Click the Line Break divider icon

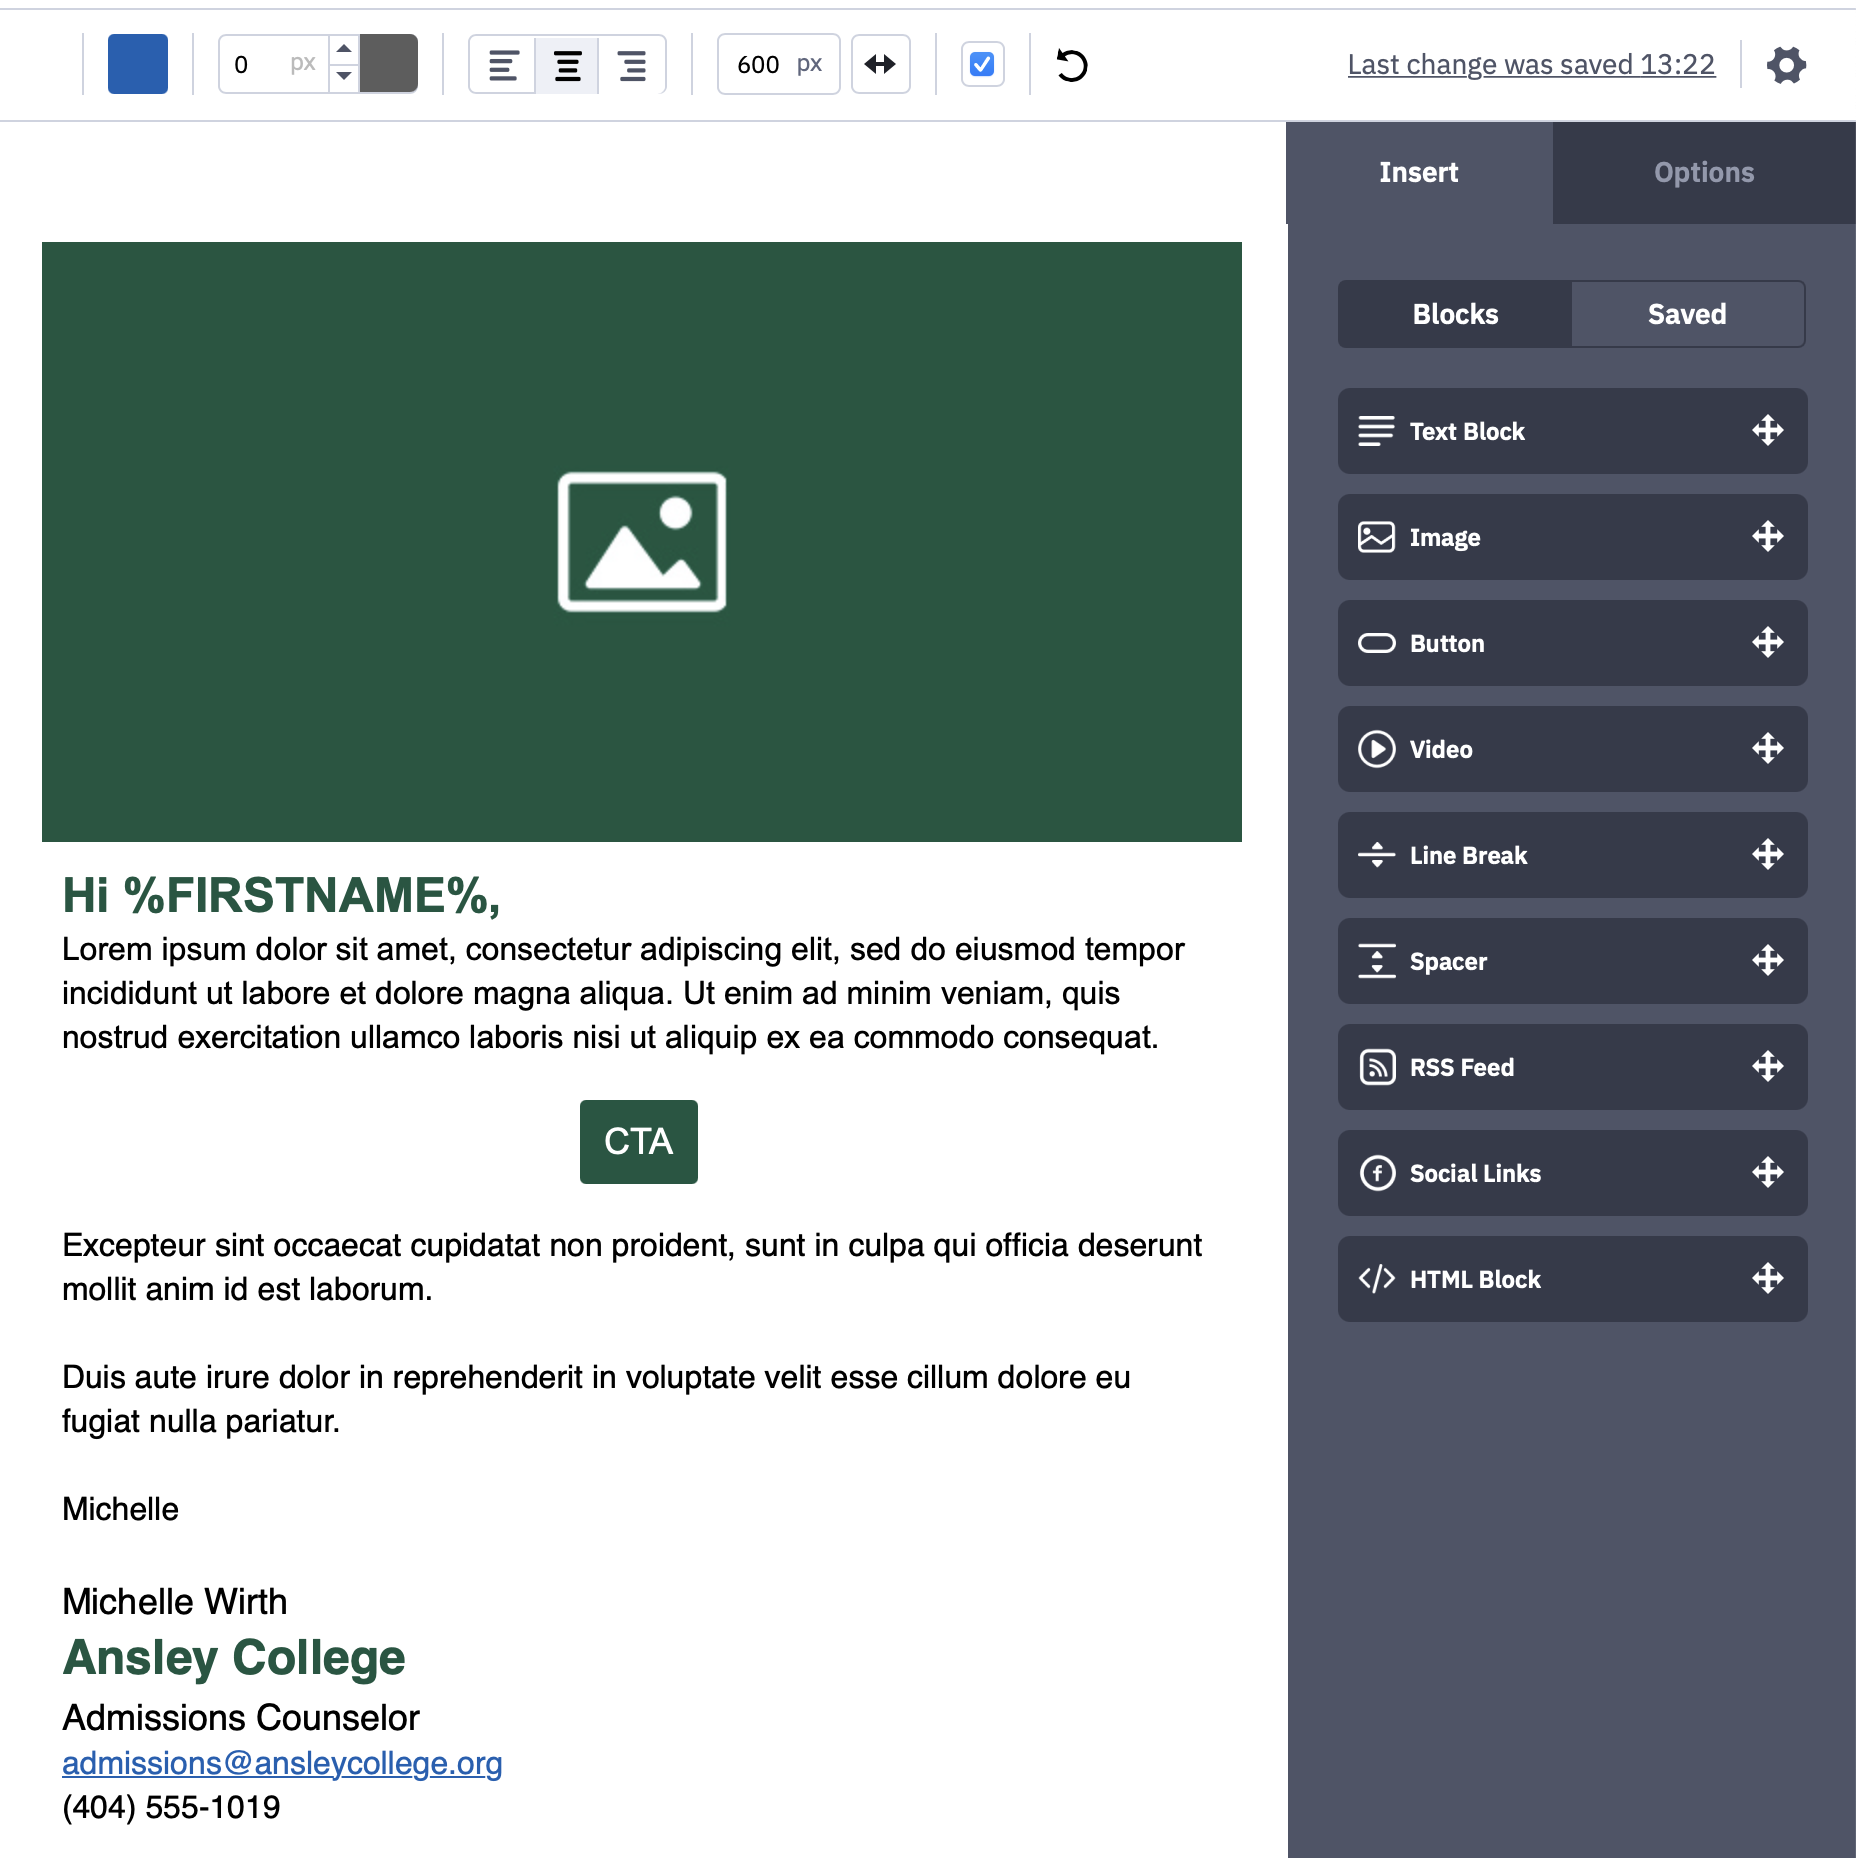click(1376, 855)
